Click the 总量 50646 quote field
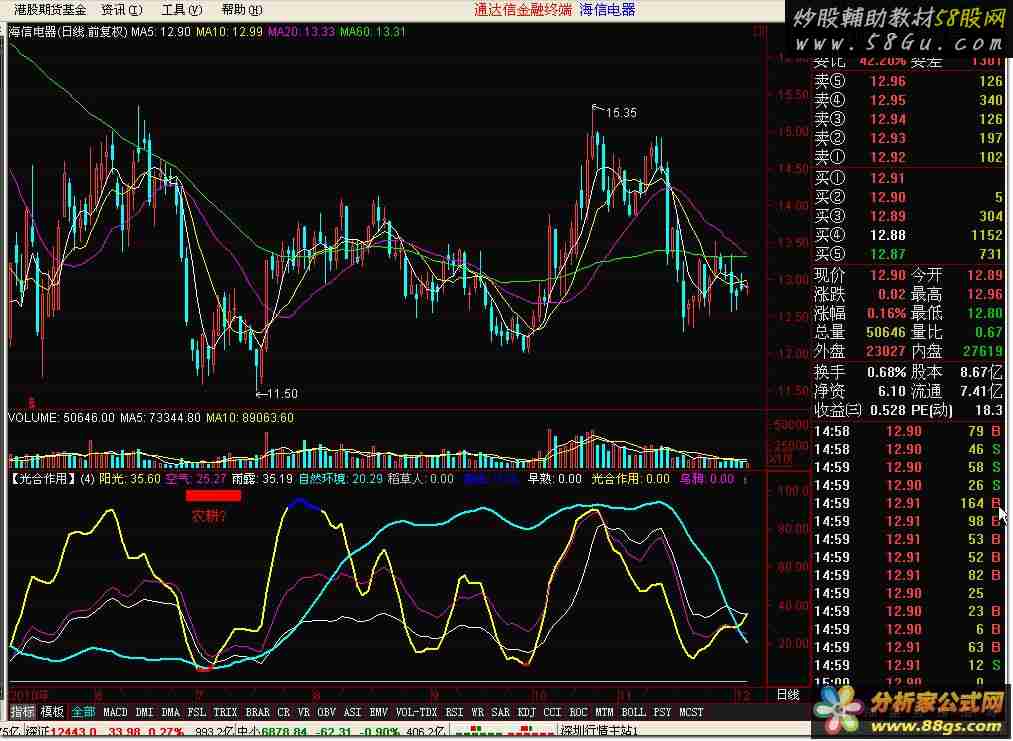1013x741 pixels. 860,332
